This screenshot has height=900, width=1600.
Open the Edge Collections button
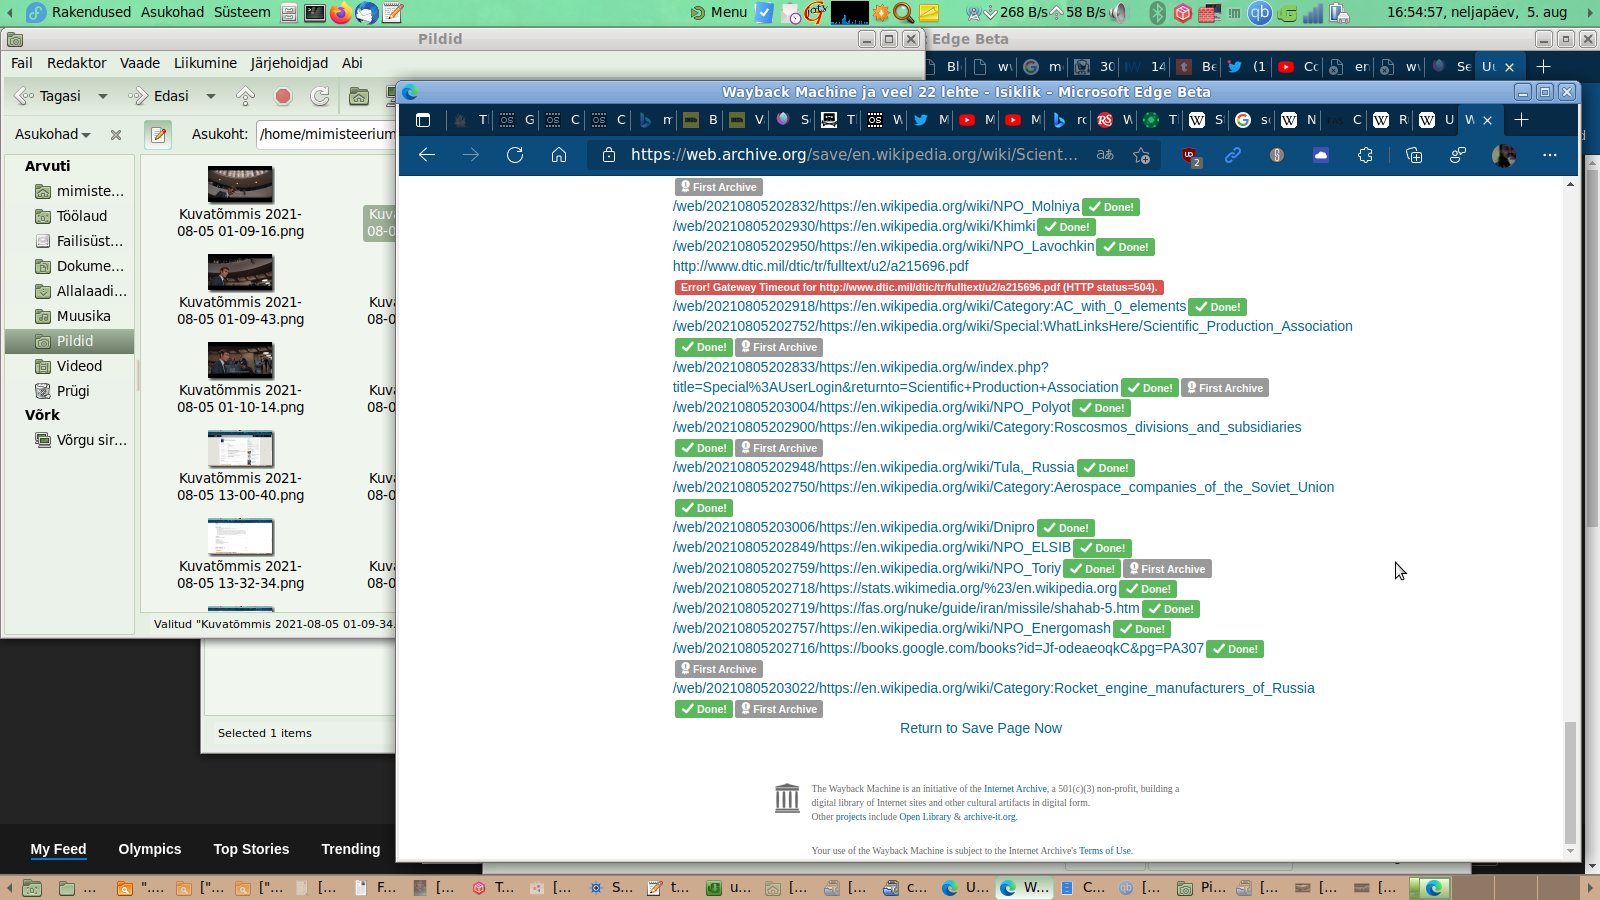tap(1413, 155)
